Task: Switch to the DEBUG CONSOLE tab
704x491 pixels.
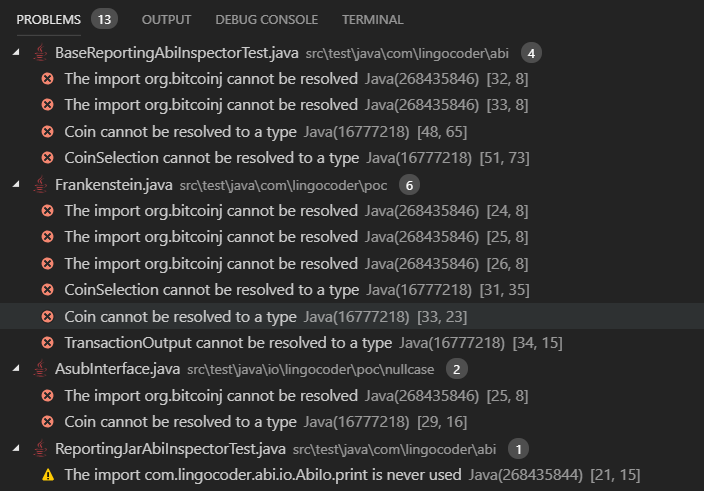Action: coord(266,20)
